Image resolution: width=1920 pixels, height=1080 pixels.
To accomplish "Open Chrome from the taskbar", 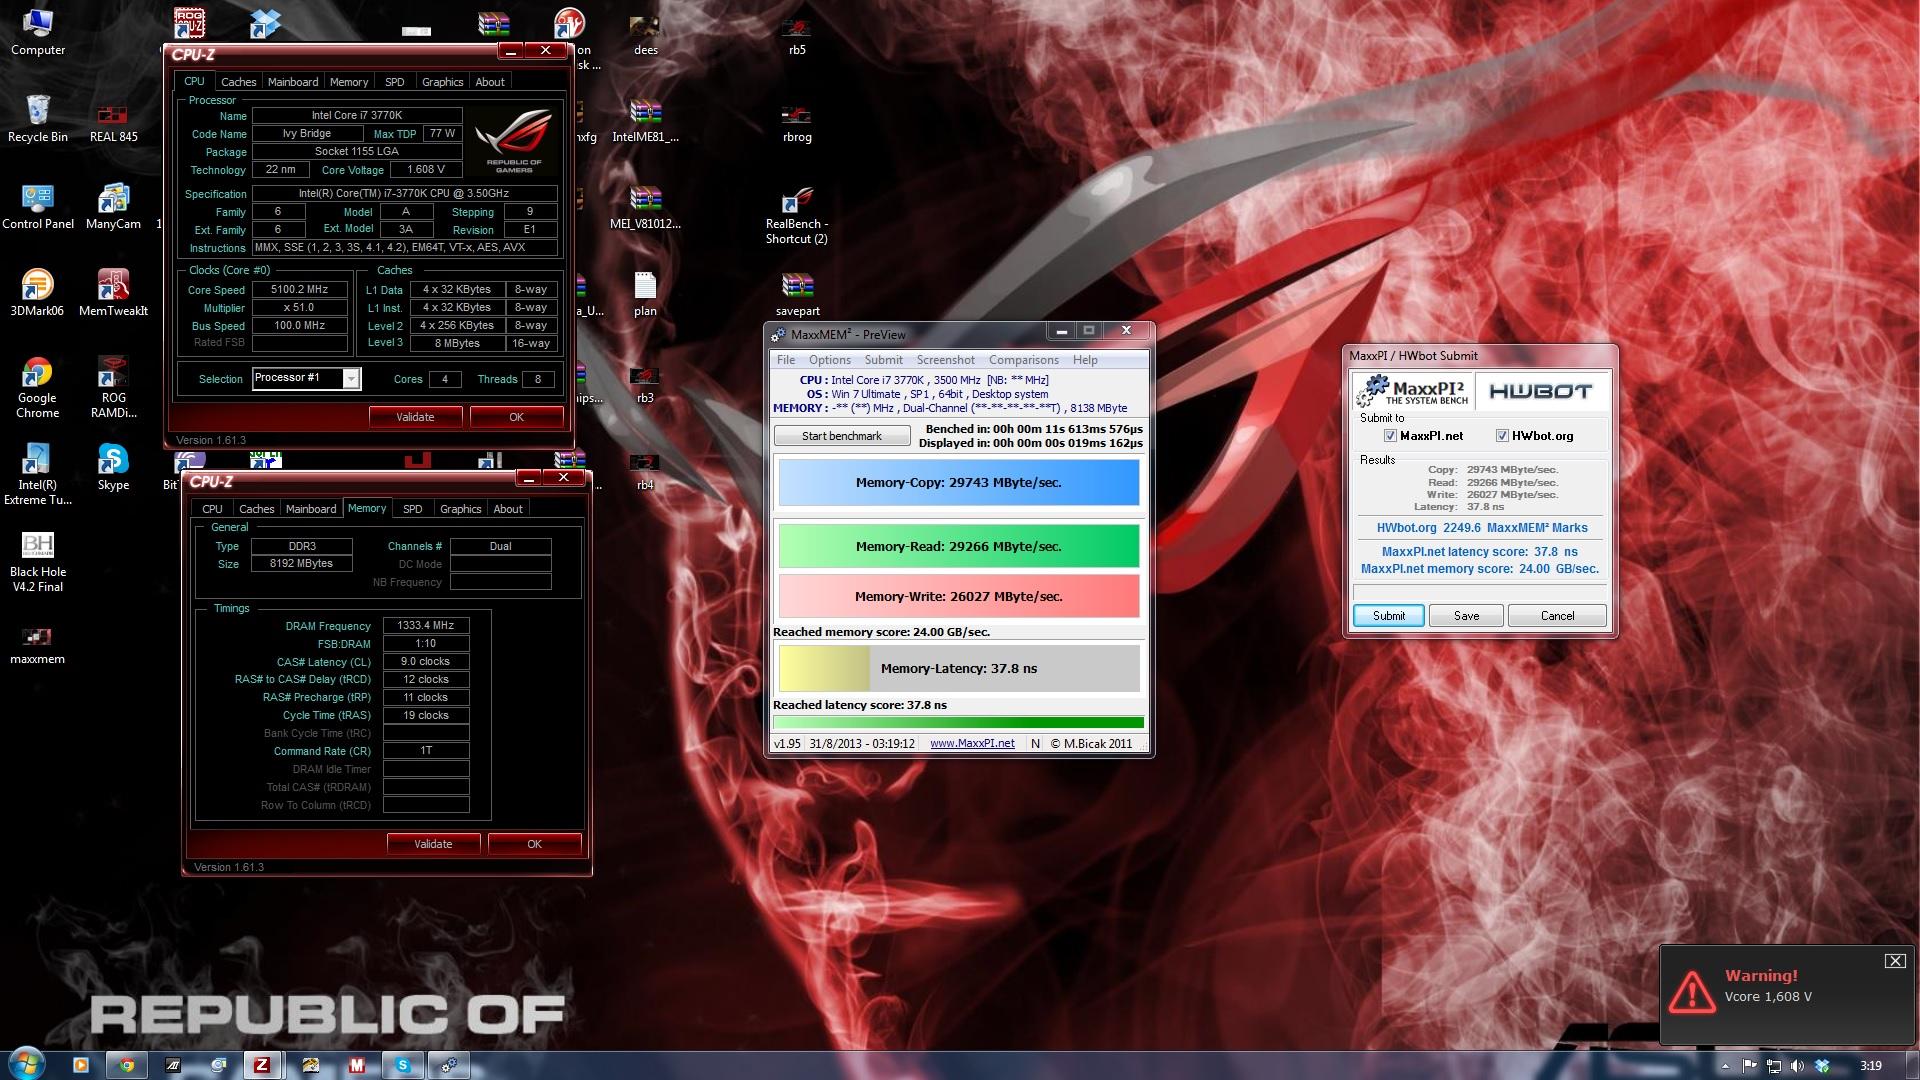I will click(127, 1065).
